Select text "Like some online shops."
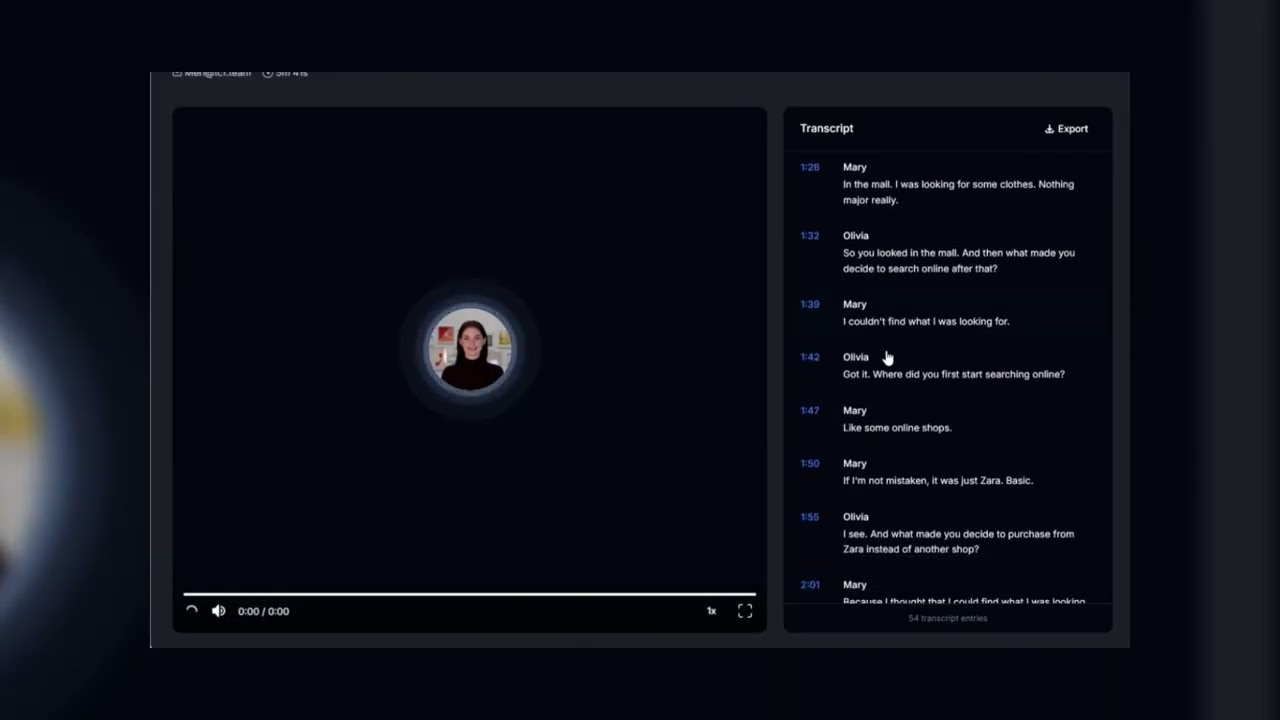Viewport: 1280px width, 720px height. click(897, 428)
